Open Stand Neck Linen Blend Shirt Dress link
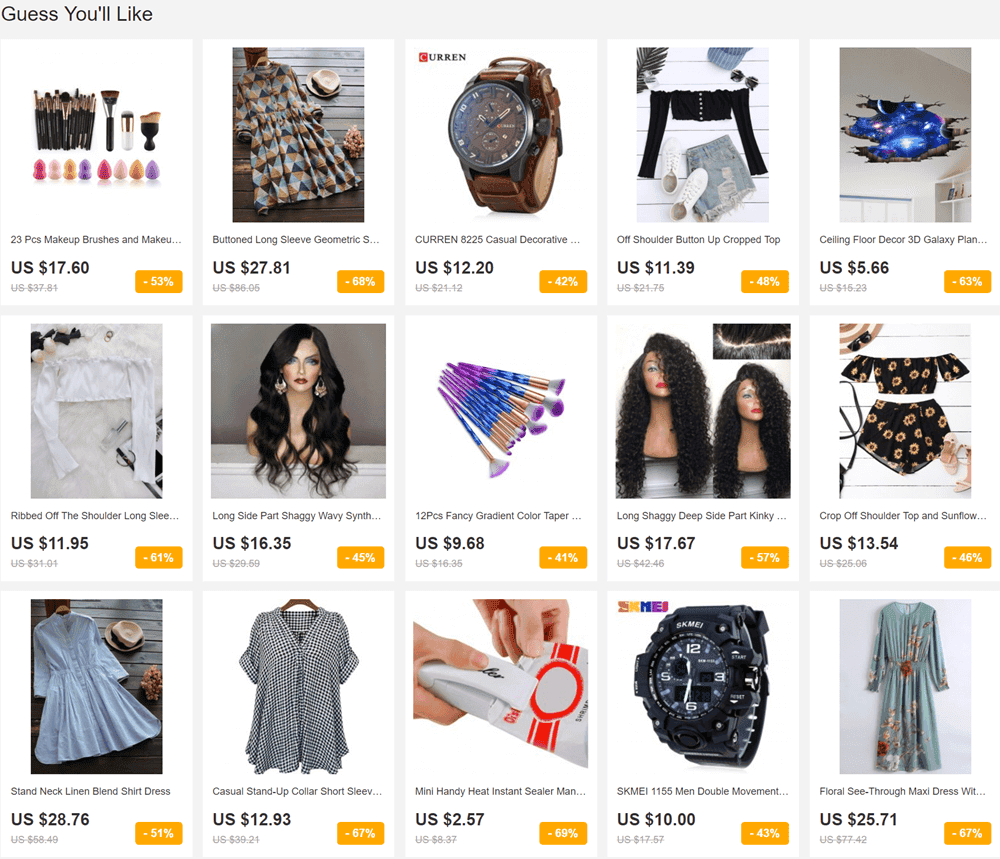 [x=91, y=791]
